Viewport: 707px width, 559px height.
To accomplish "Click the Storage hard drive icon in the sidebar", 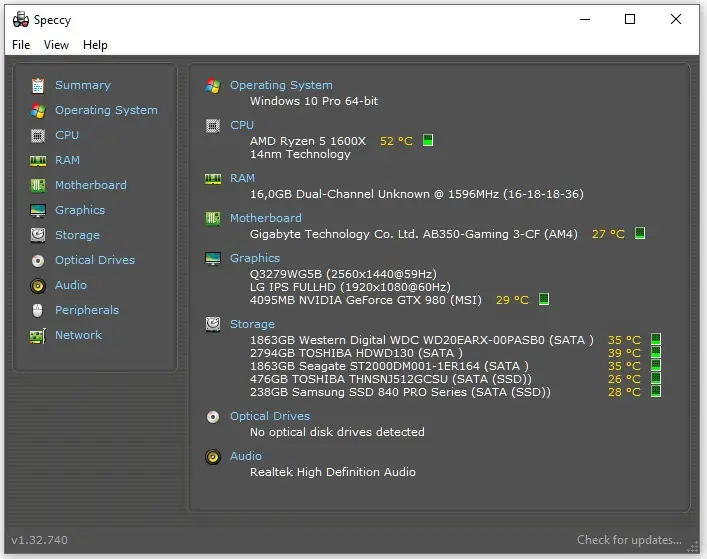I will point(38,235).
